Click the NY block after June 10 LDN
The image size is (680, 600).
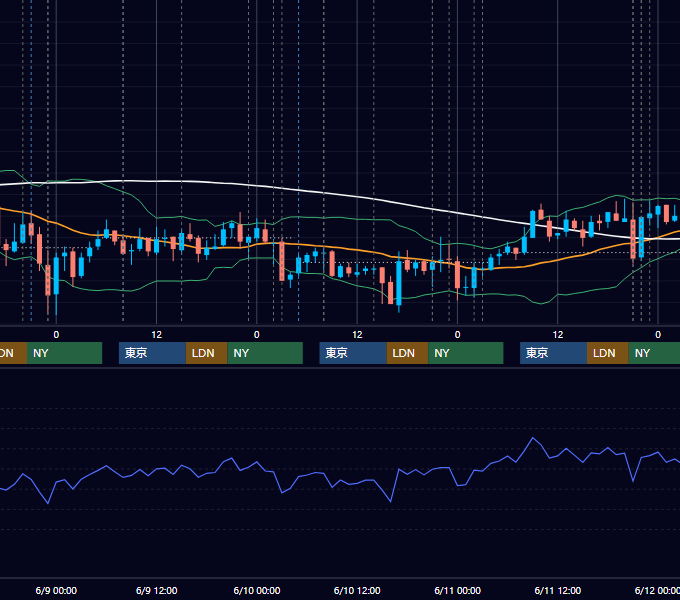coord(466,353)
